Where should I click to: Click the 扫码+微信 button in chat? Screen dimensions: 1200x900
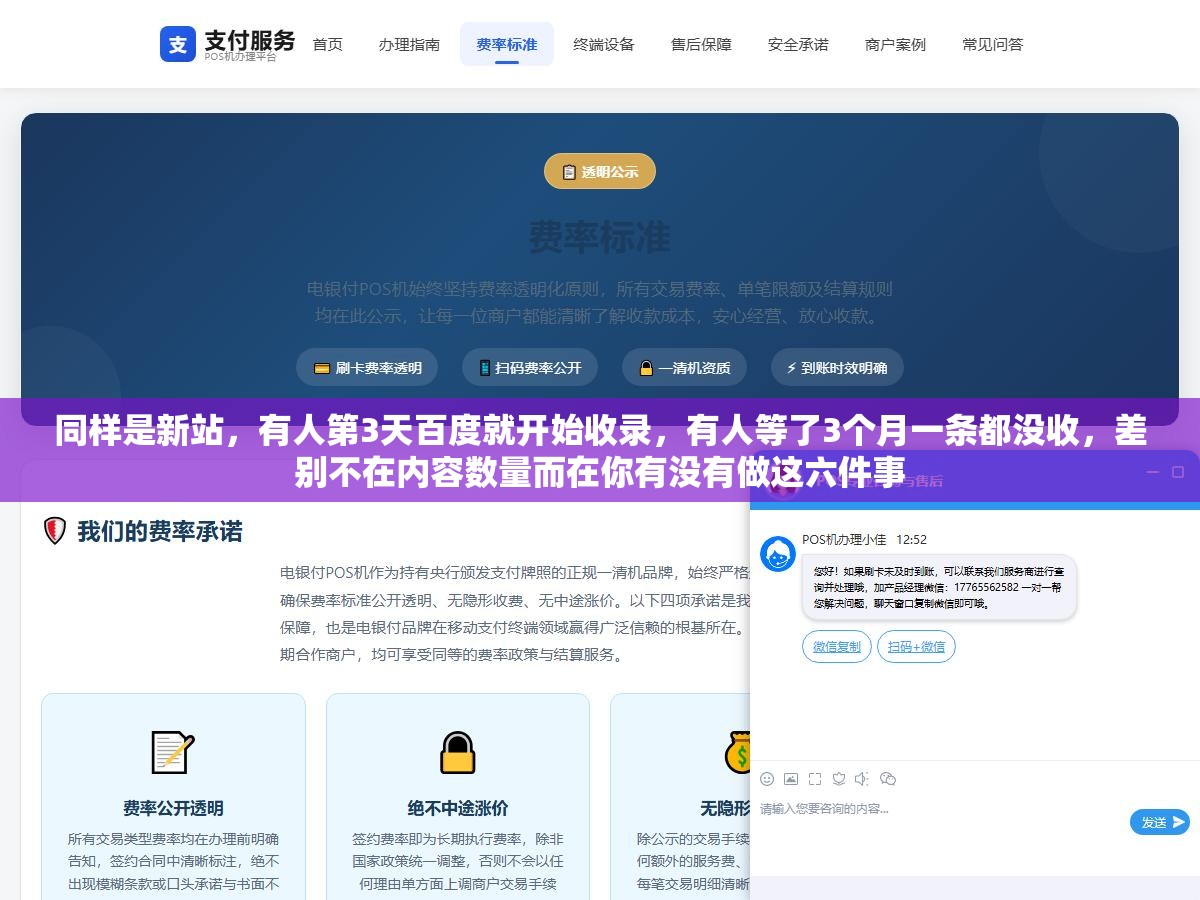click(x=916, y=646)
